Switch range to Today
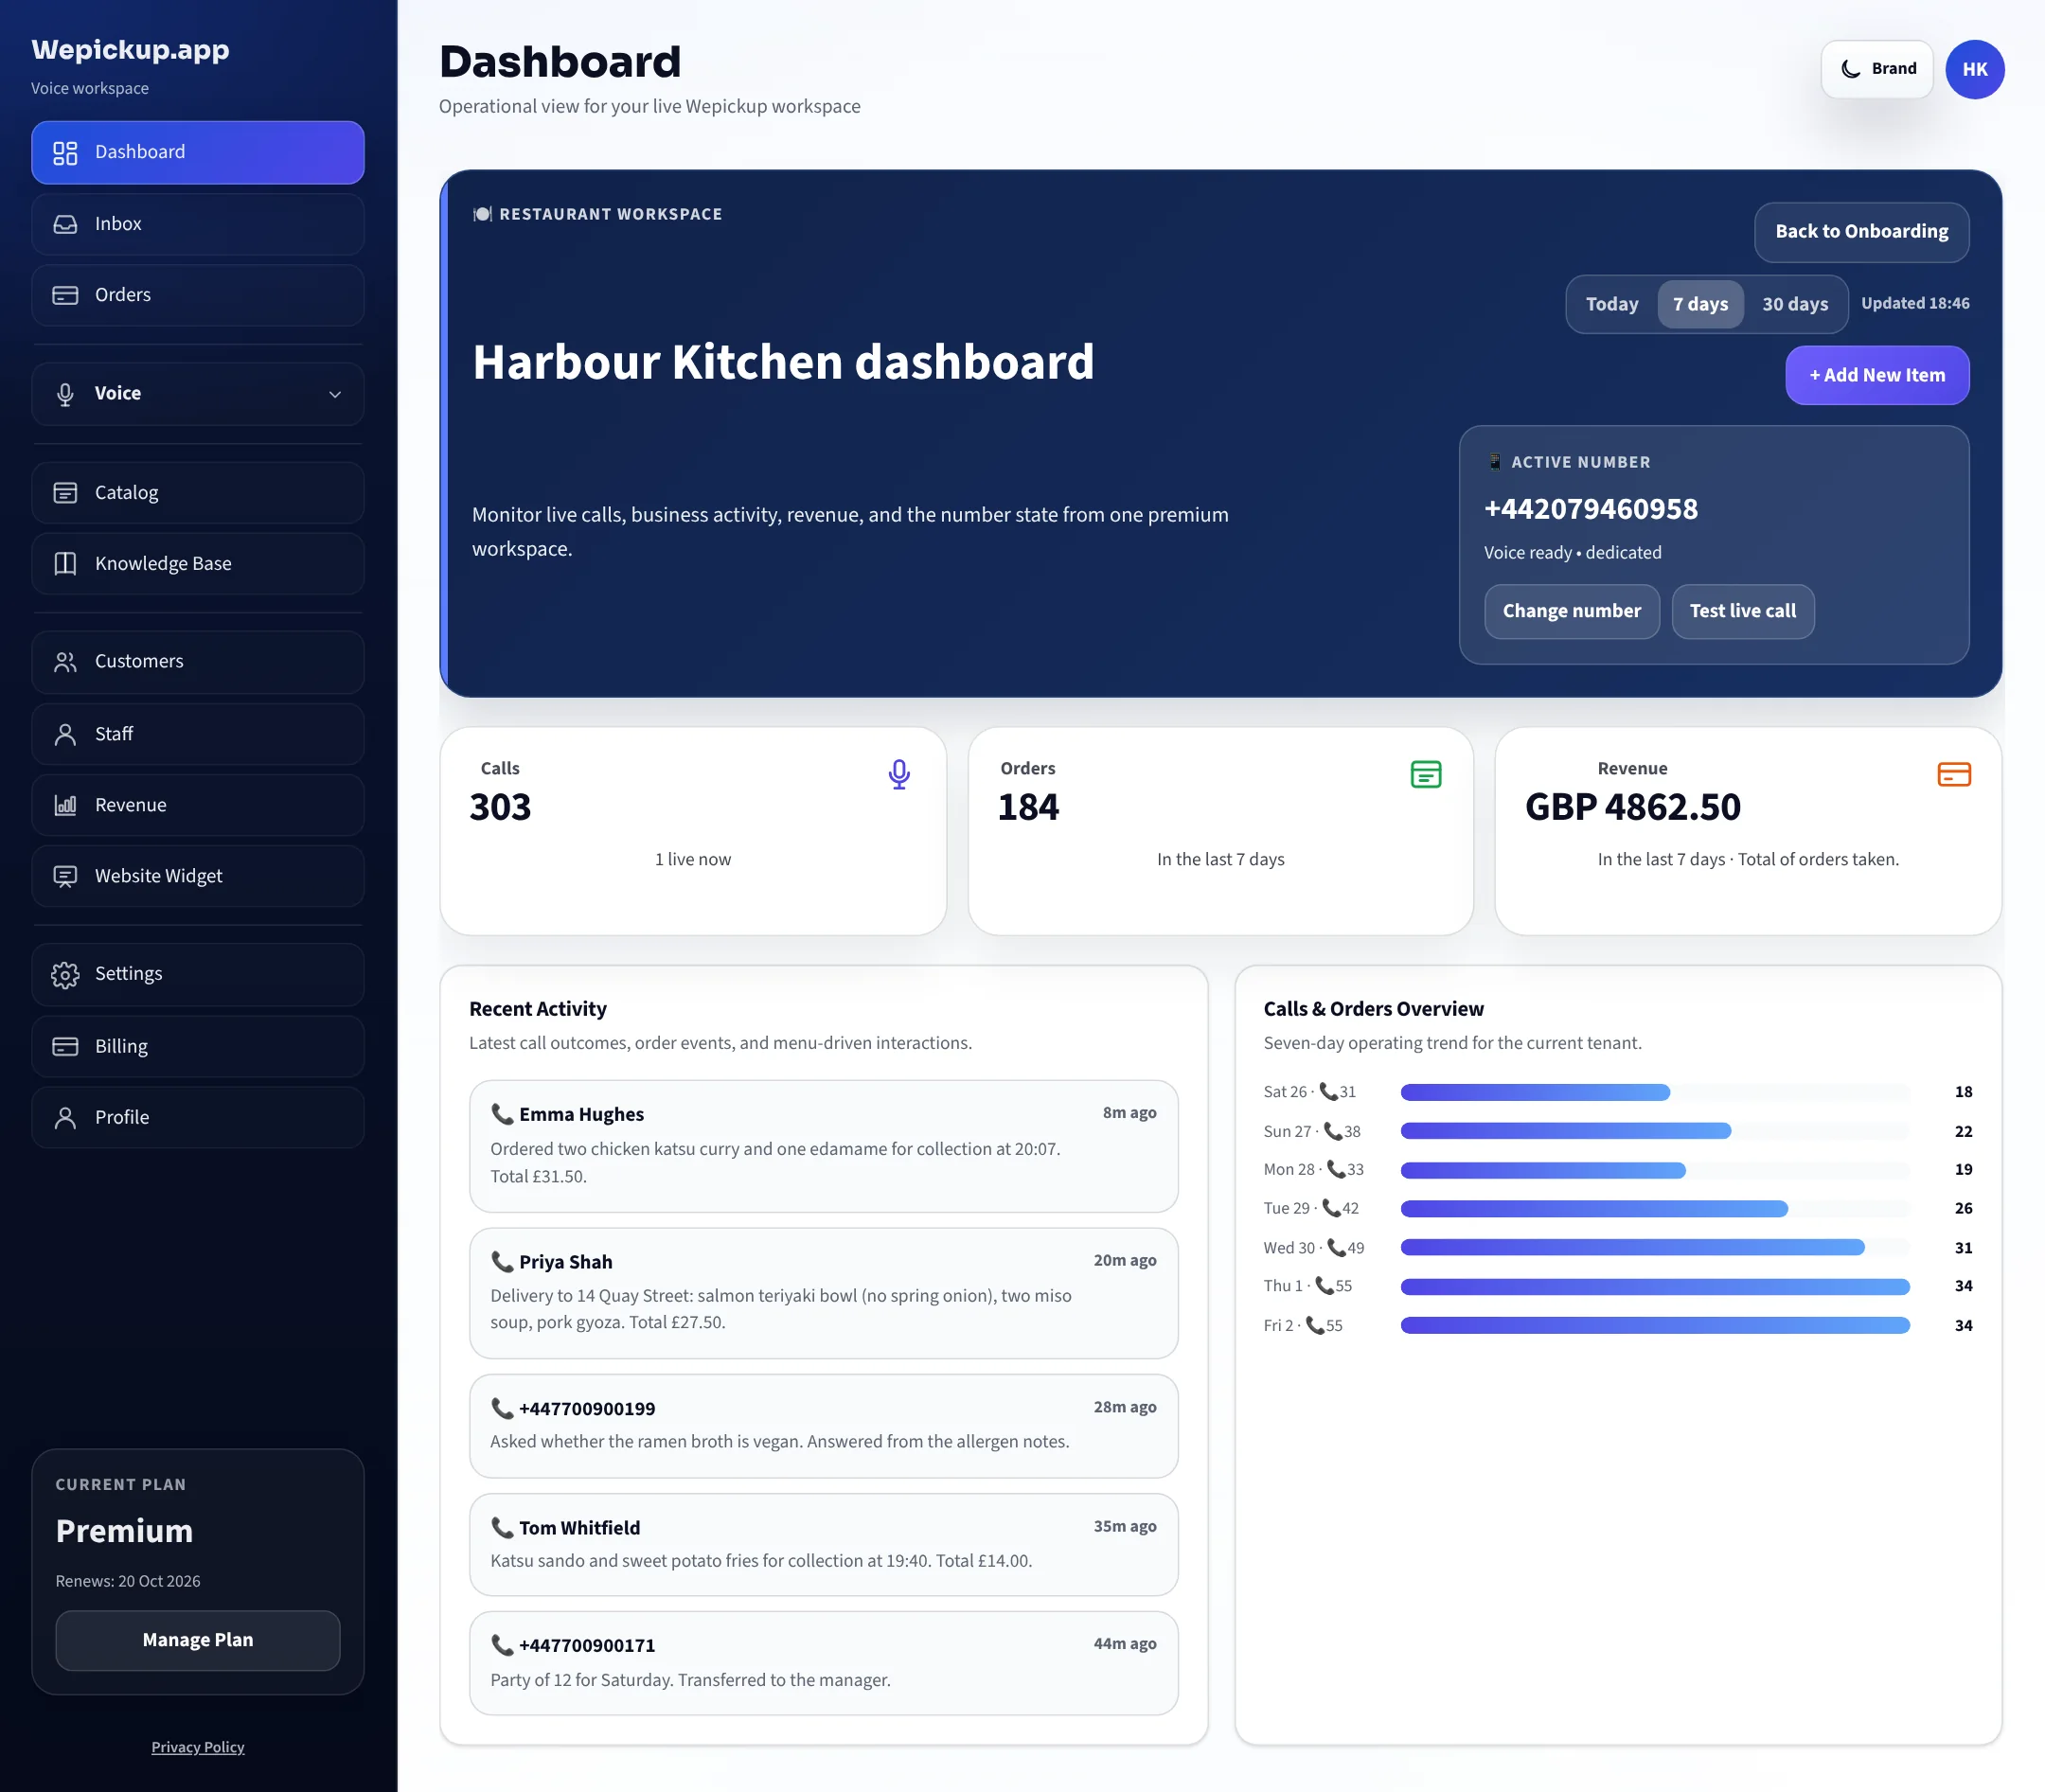This screenshot has width=2045, height=1792. coord(1611,304)
